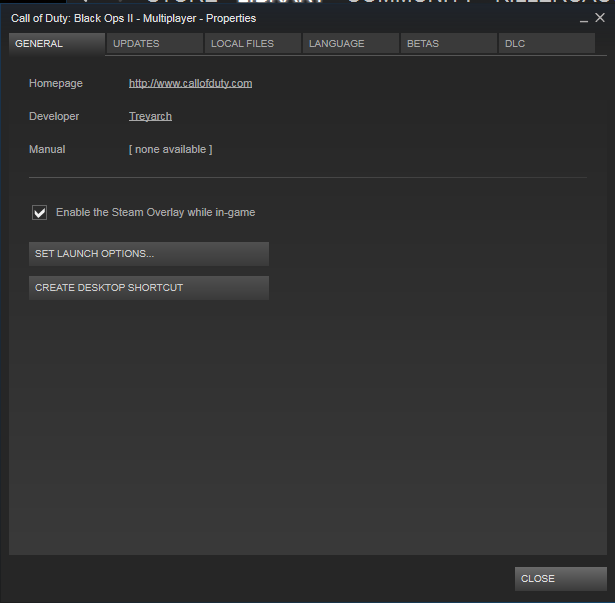
Task: Select the Language tab
Action: point(351,44)
